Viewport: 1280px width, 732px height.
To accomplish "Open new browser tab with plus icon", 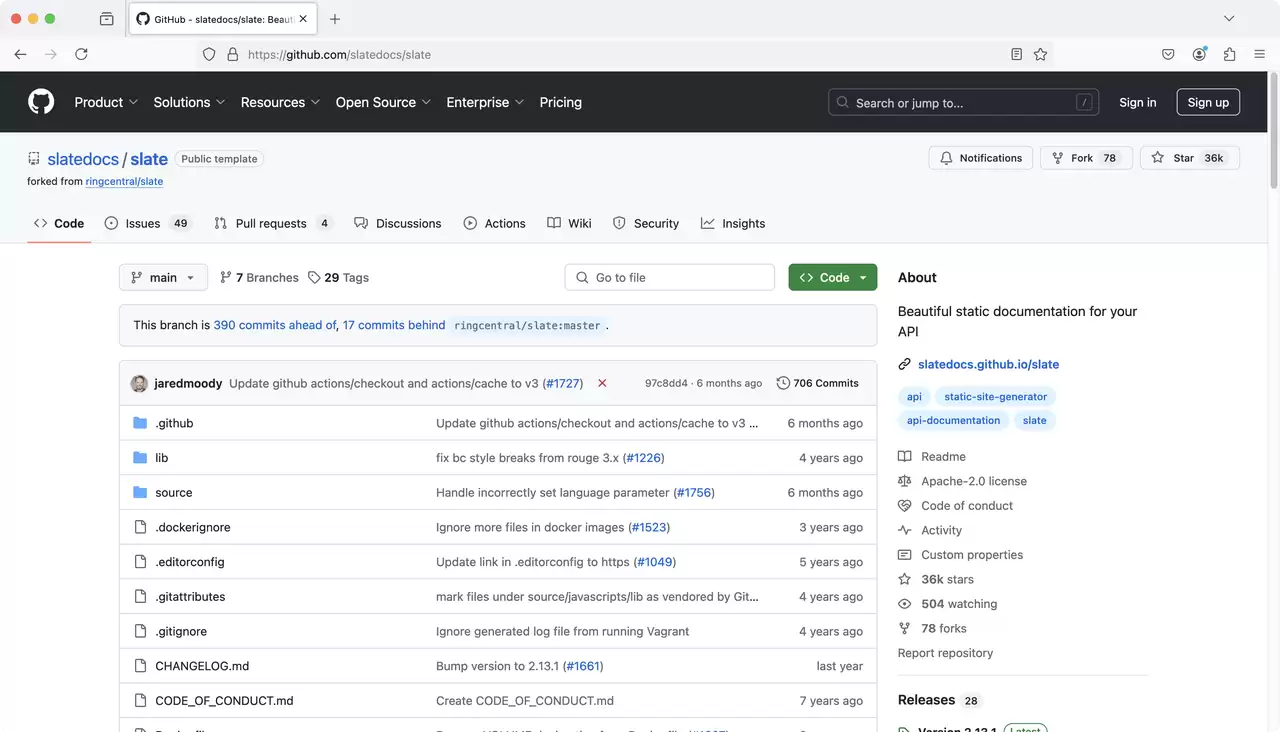I will pos(335,19).
